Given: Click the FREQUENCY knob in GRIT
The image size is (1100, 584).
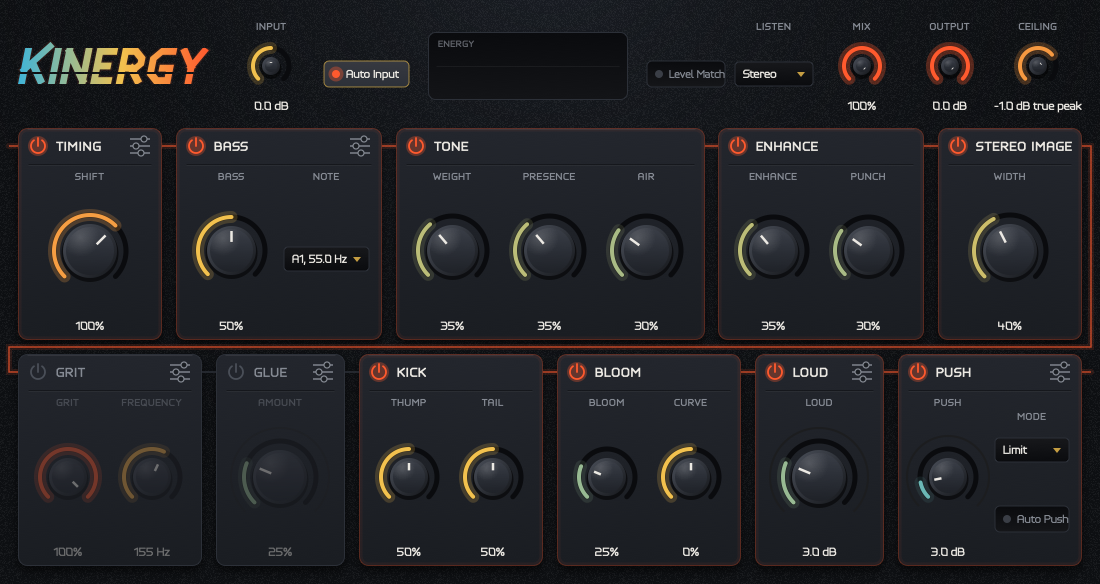Looking at the screenshot, I should (152, 476).
